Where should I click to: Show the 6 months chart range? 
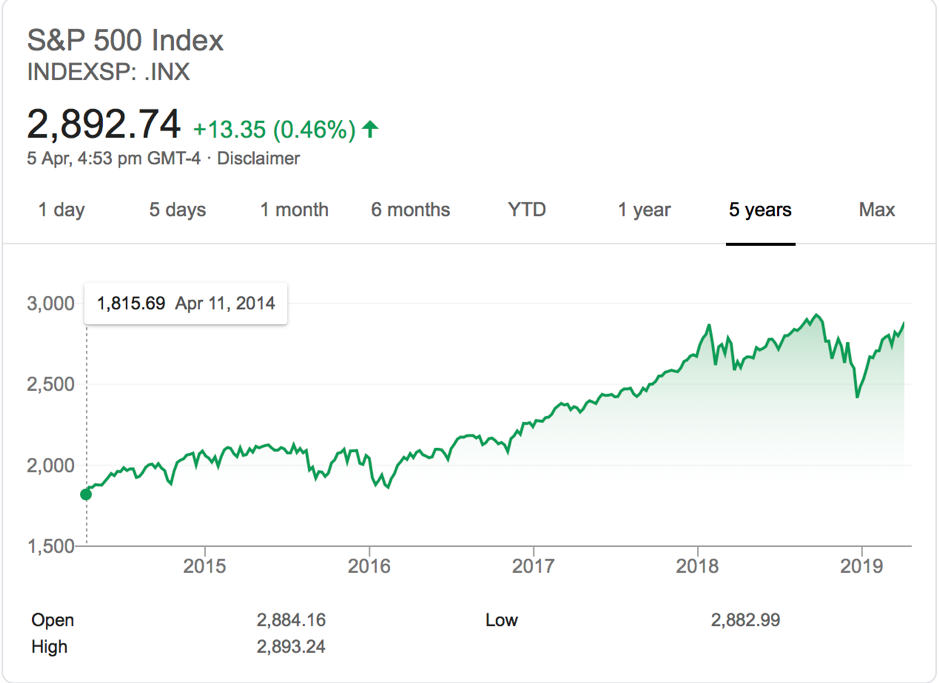[410, 210]
